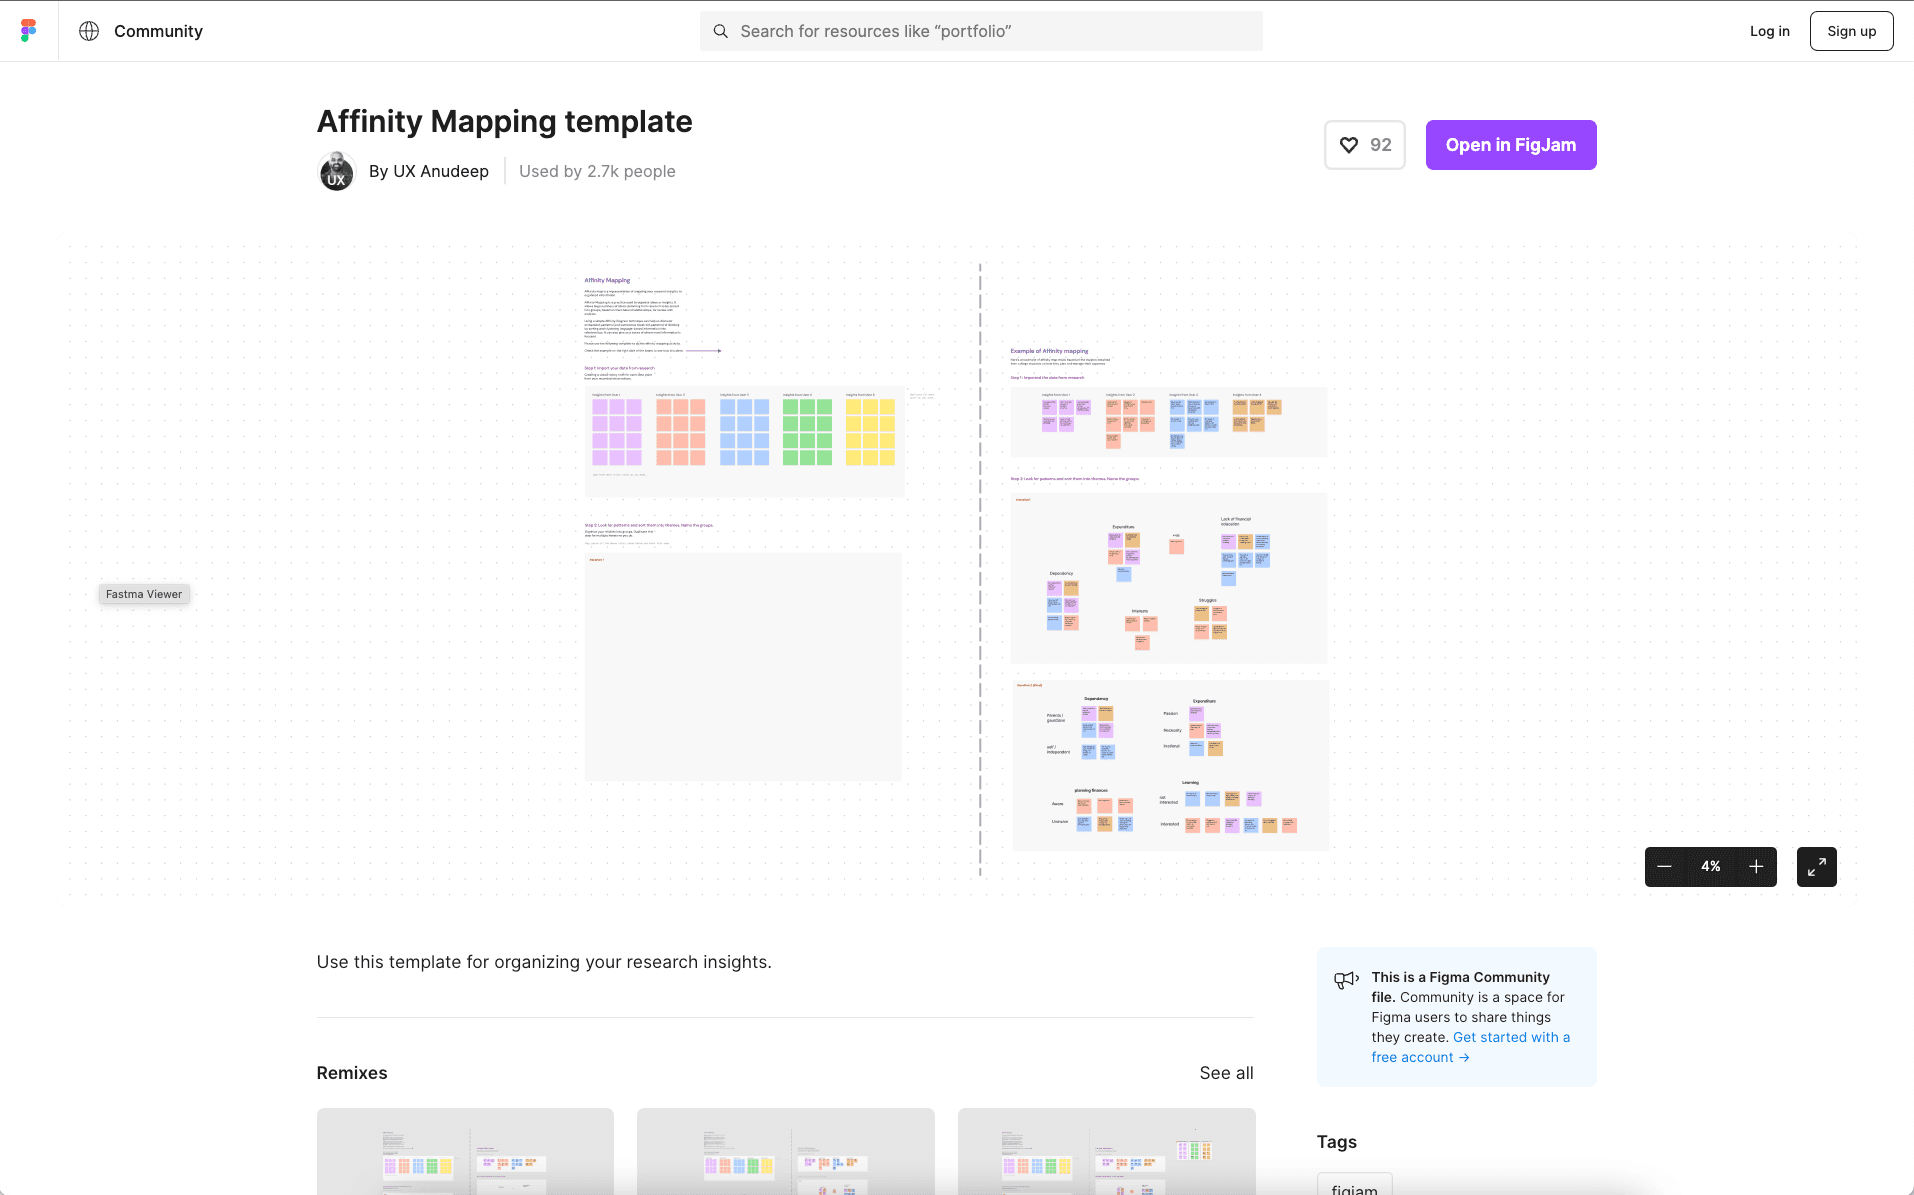
Task: Like the template with heart button
Action: pyautogui.click(x=1364, y=145)
